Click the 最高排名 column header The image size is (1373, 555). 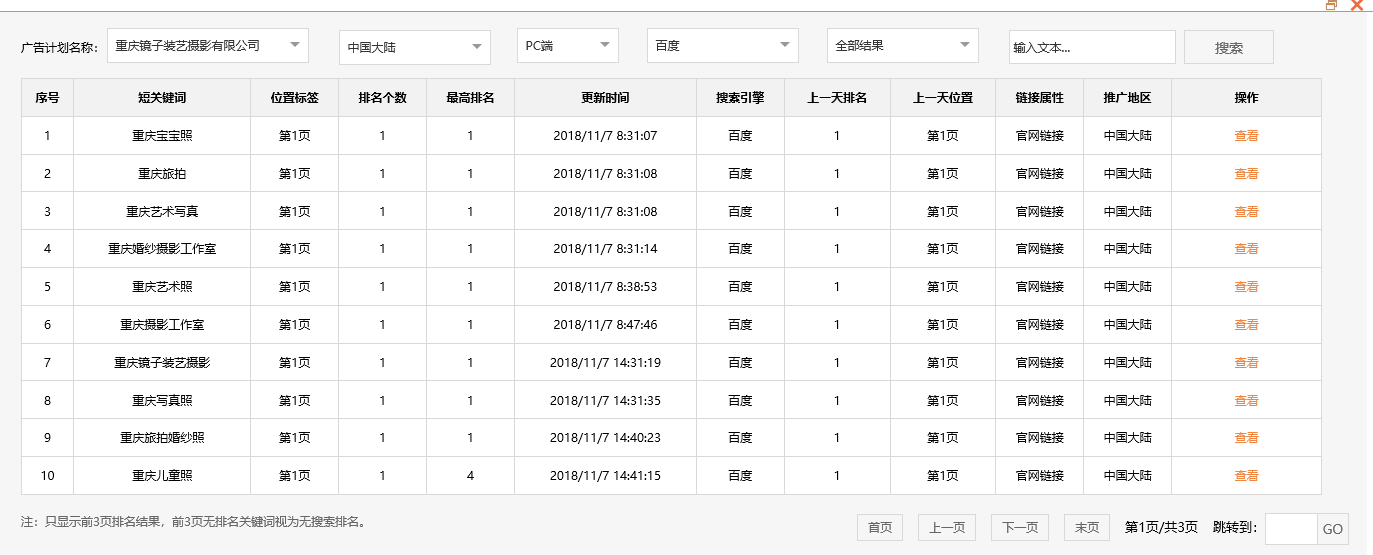click(471, 98)
